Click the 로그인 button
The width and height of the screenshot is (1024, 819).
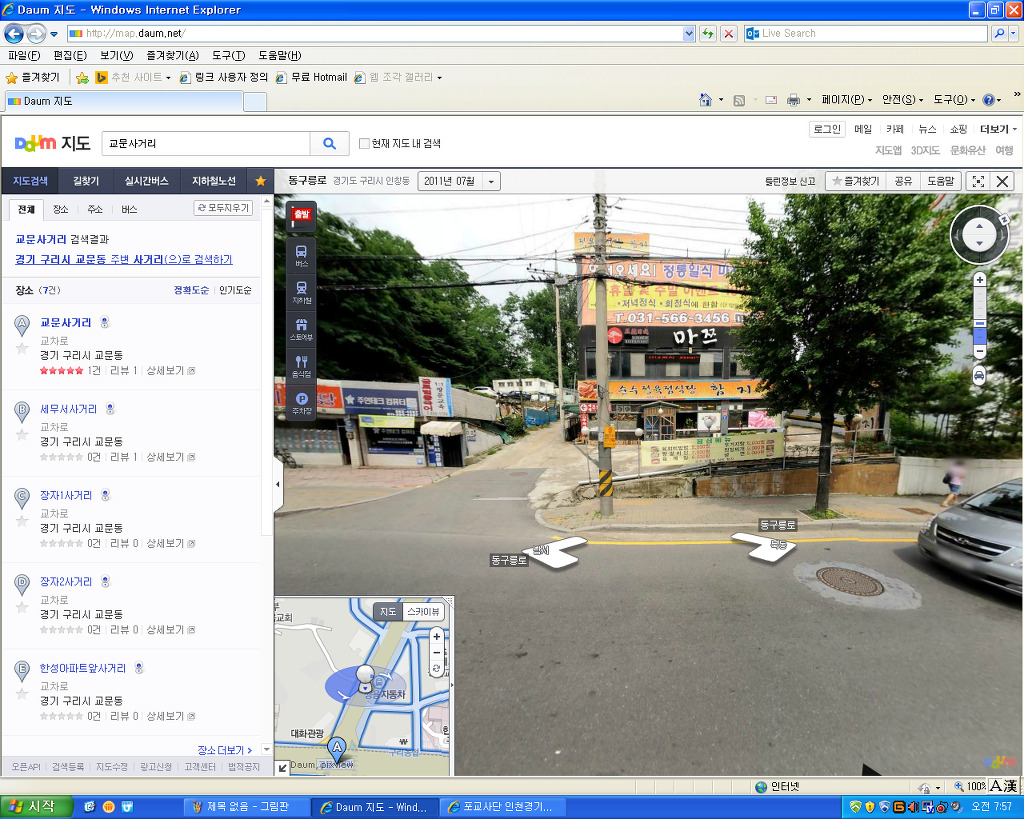click(827, 129)
